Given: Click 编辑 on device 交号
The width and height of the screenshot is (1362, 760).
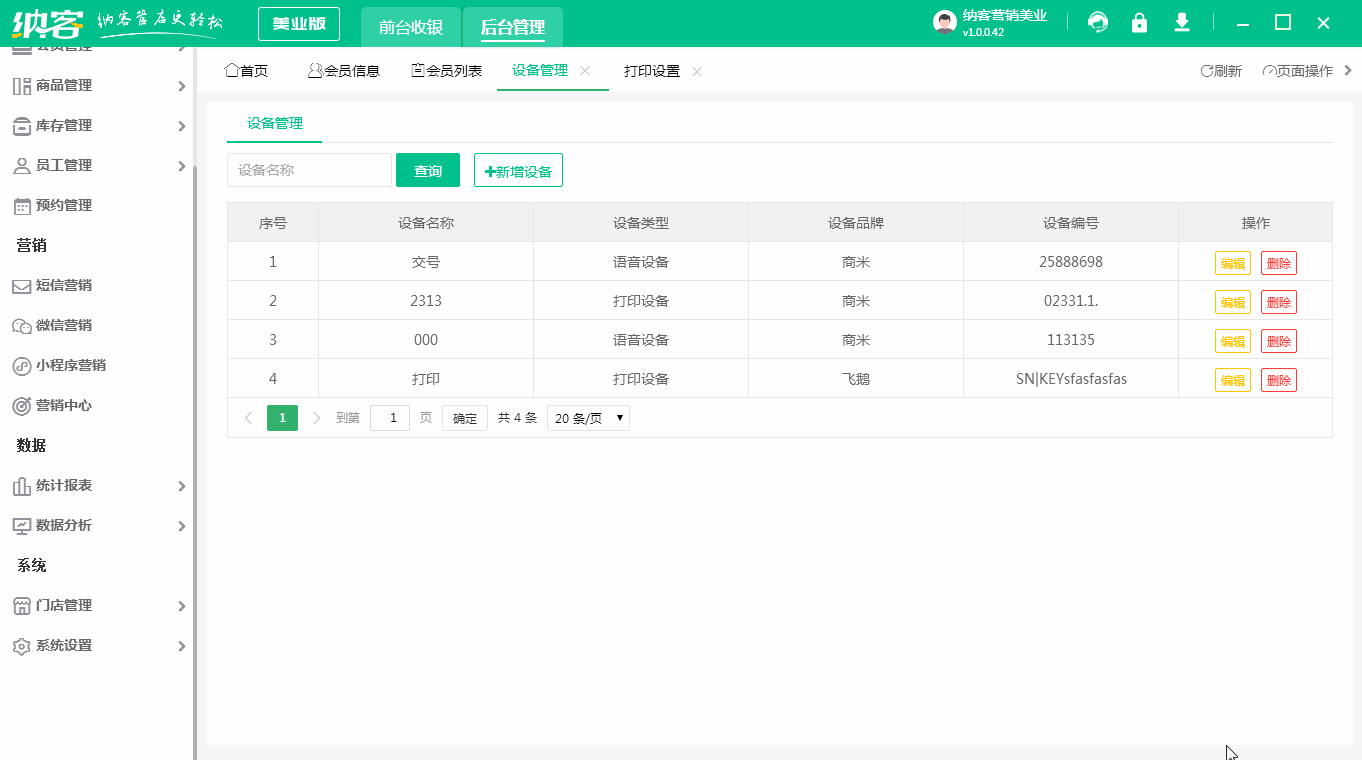Looking at the screenshot, I should 1233,262.
